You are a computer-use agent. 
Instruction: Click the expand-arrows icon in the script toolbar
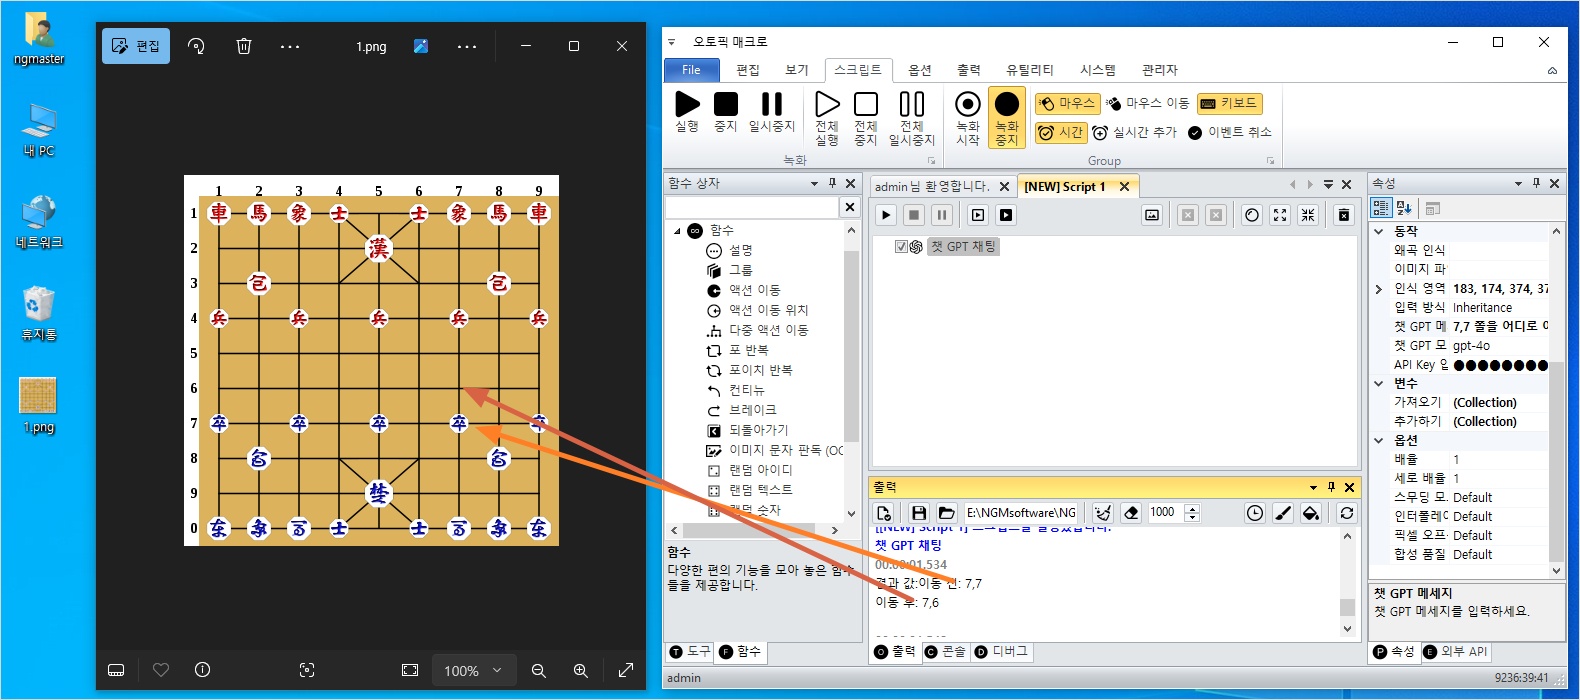(1280, 215)
